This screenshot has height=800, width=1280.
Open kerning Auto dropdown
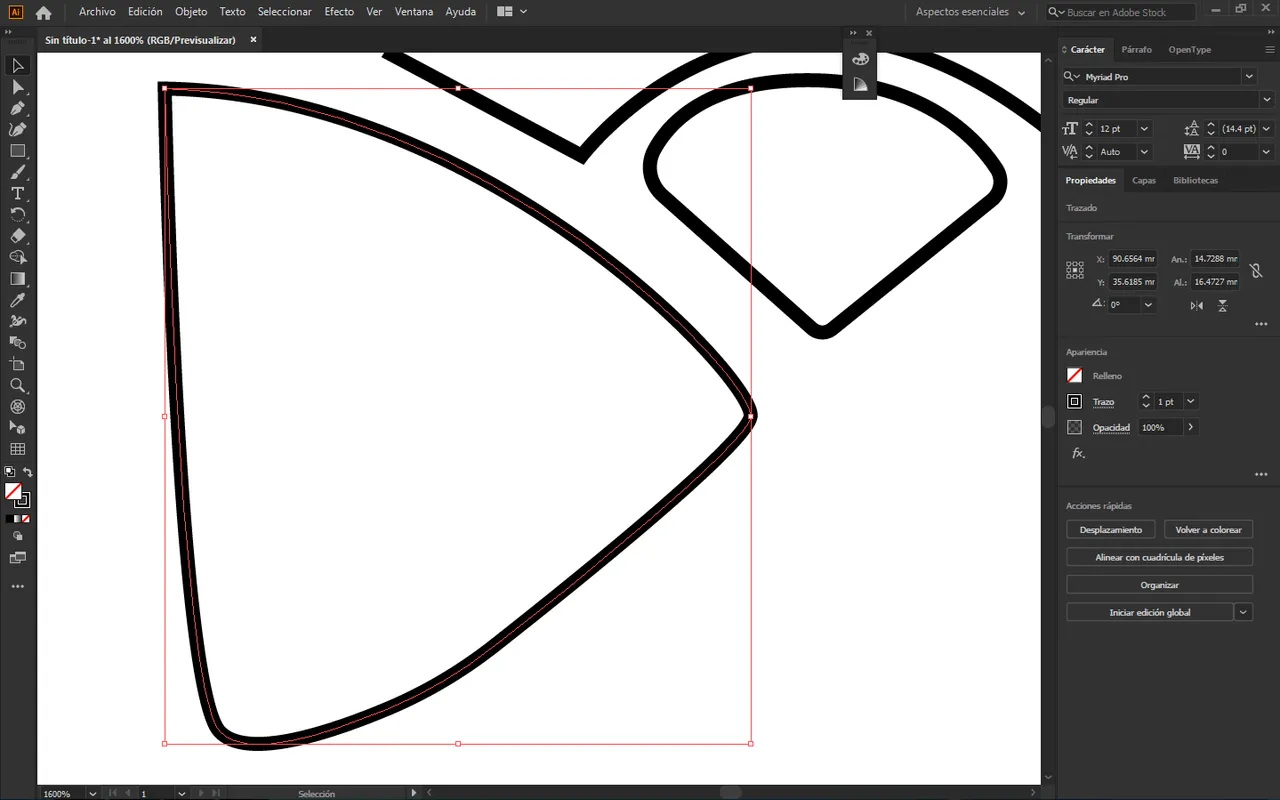(1144, 152)
